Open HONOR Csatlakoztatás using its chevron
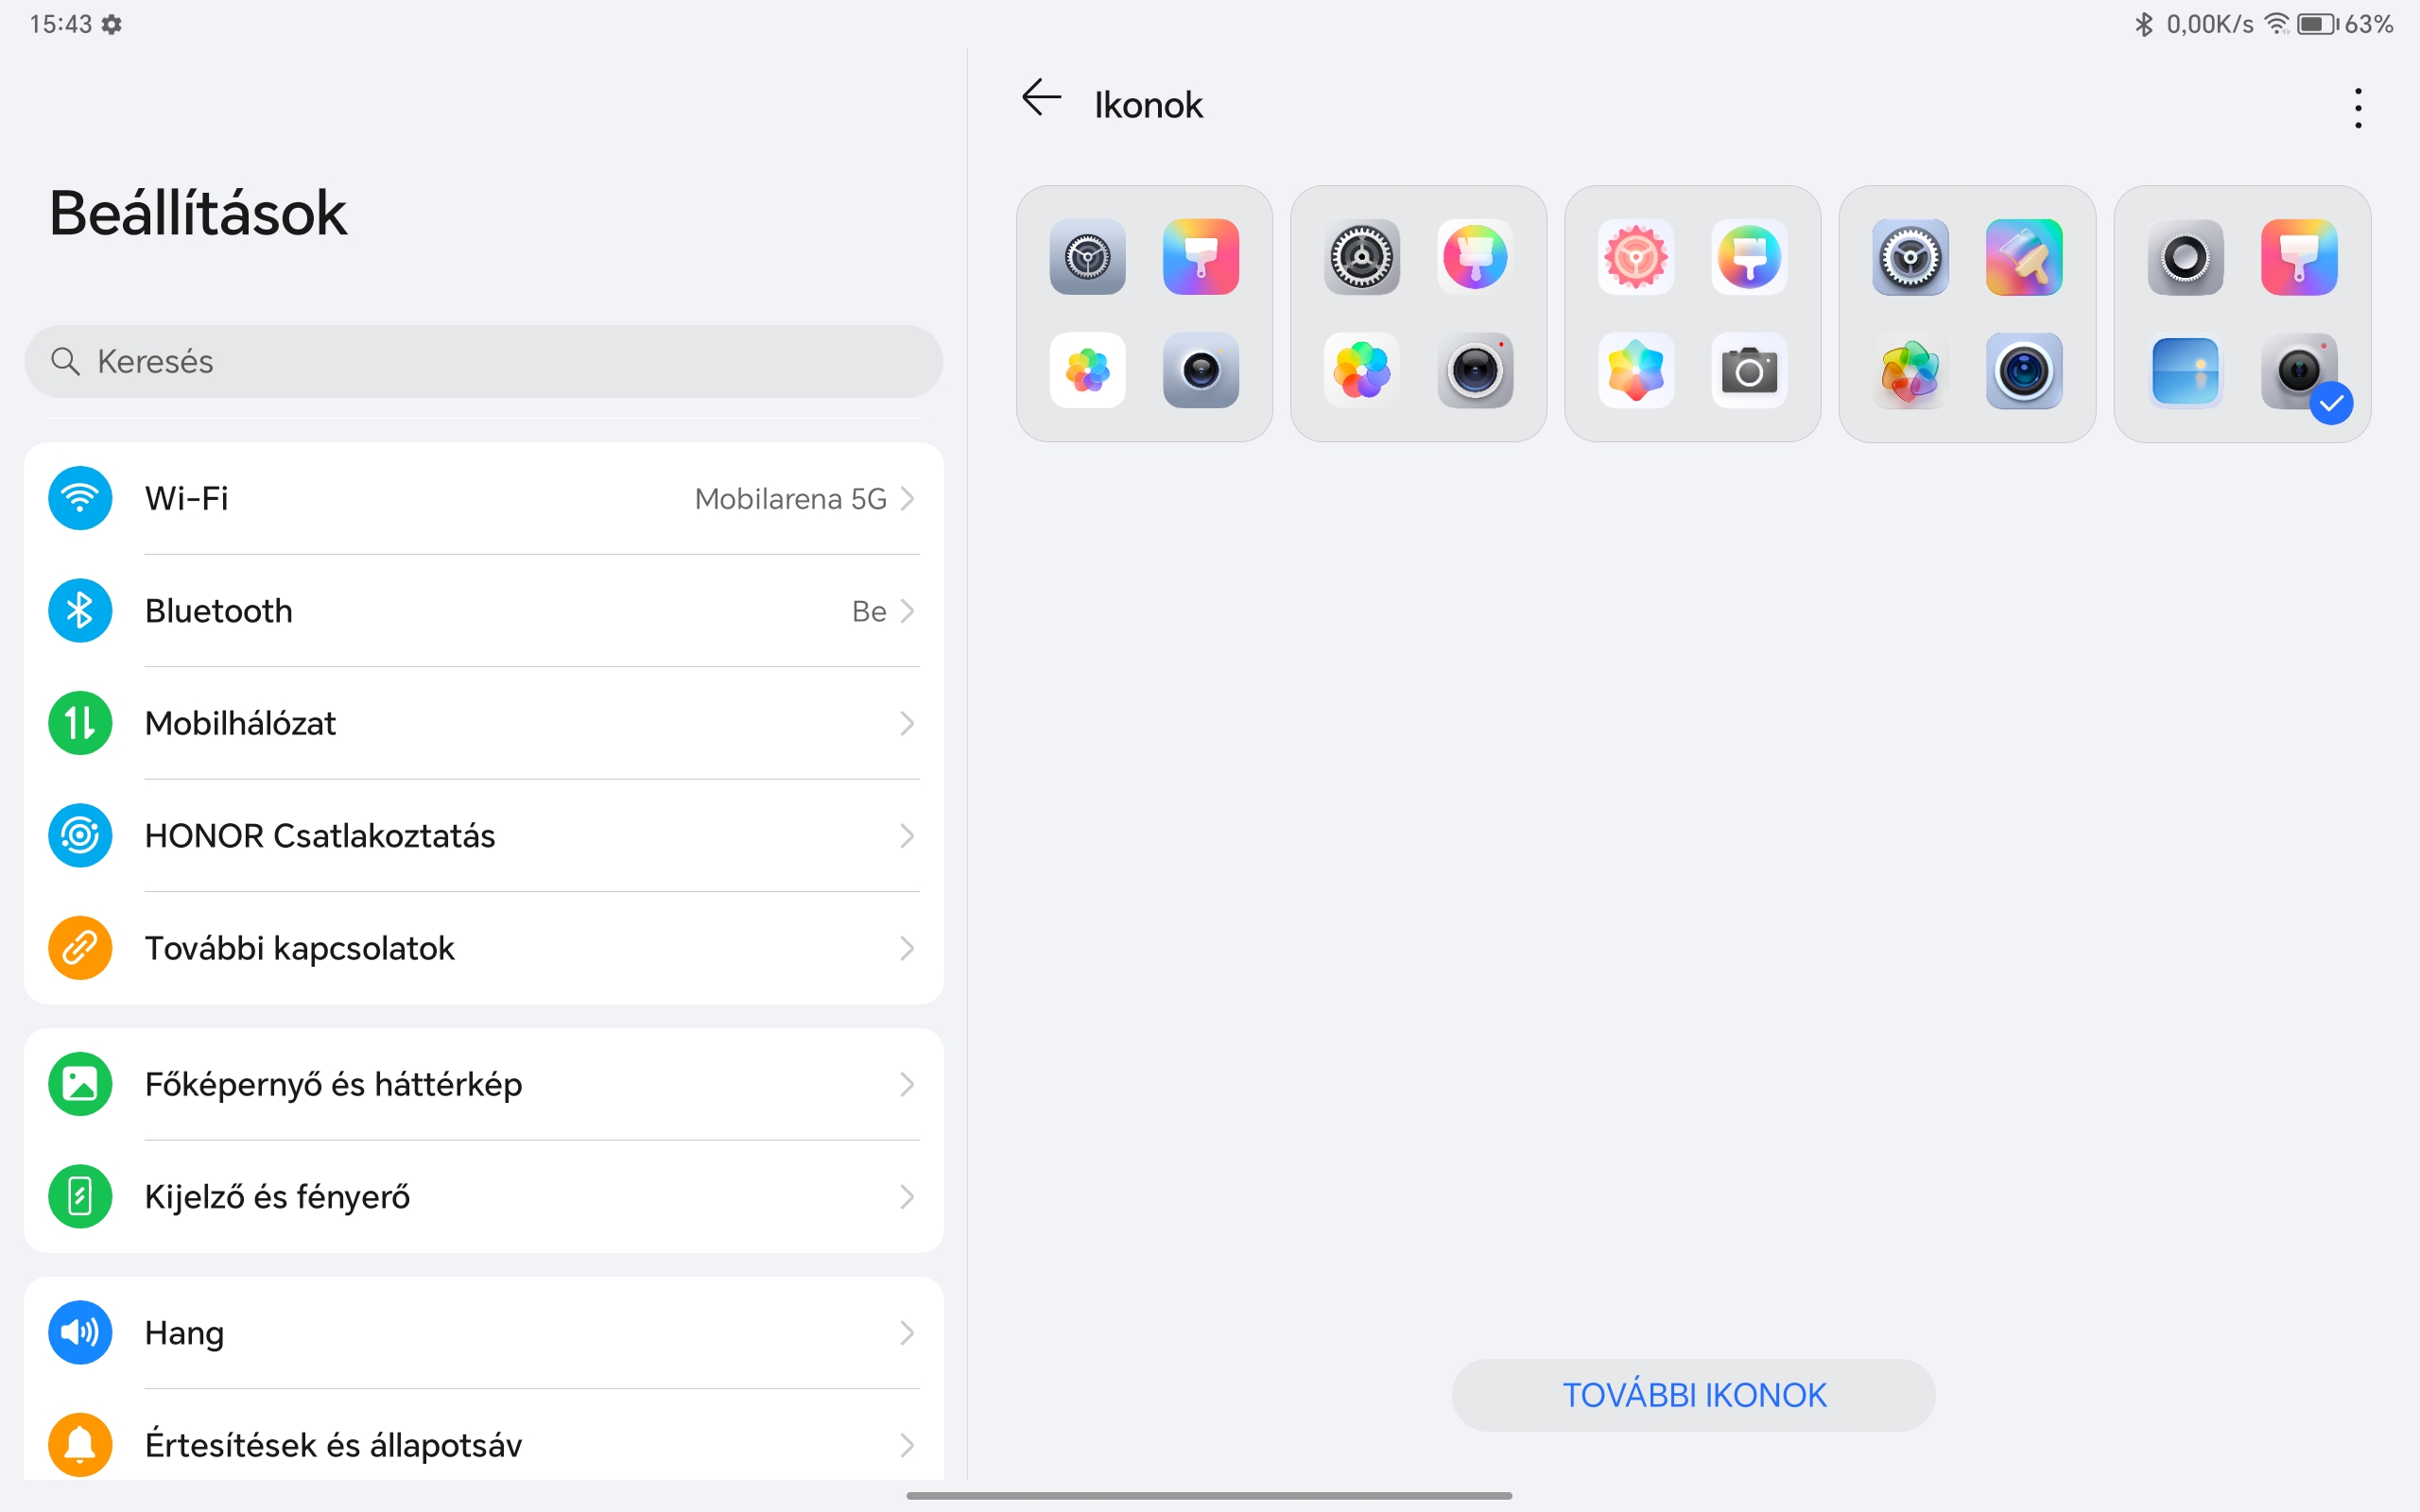 click(x=907, y=835)
